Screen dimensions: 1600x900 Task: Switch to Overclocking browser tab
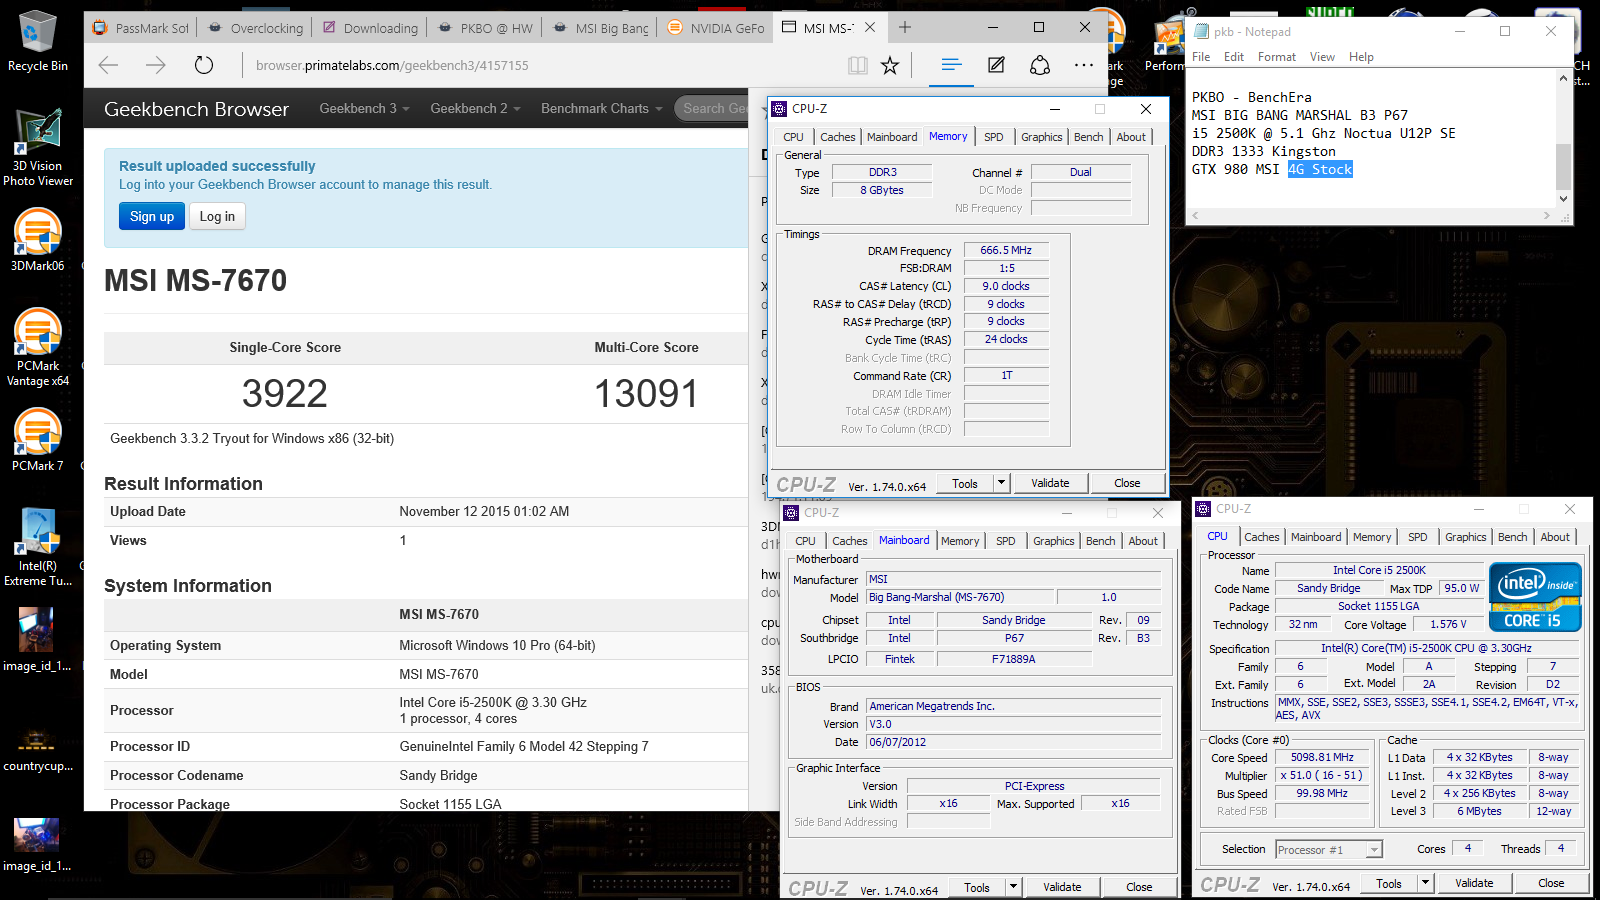tap(256, 28)
